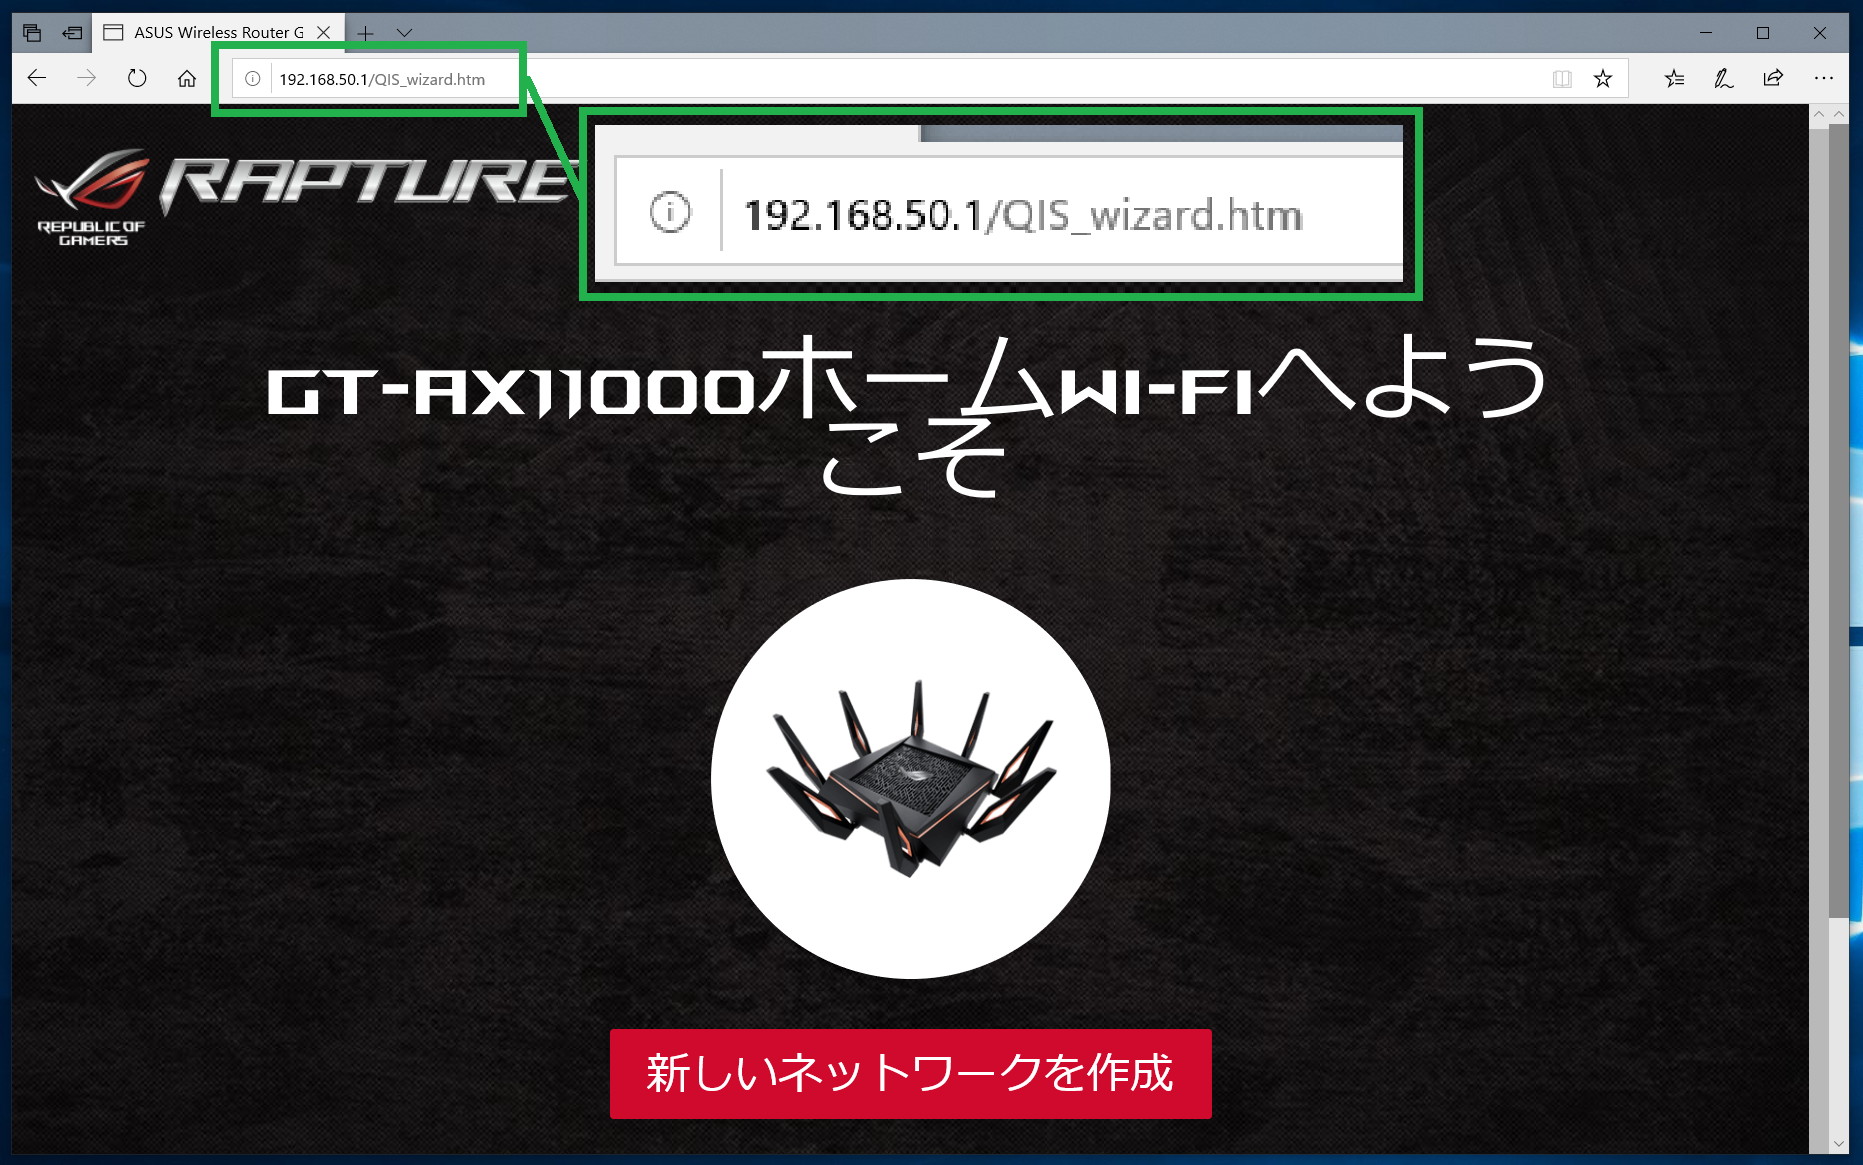Open Settings and more ellipsis menu
The width and height of the screenshot is (1863, 1165).
click(1824, 78)
